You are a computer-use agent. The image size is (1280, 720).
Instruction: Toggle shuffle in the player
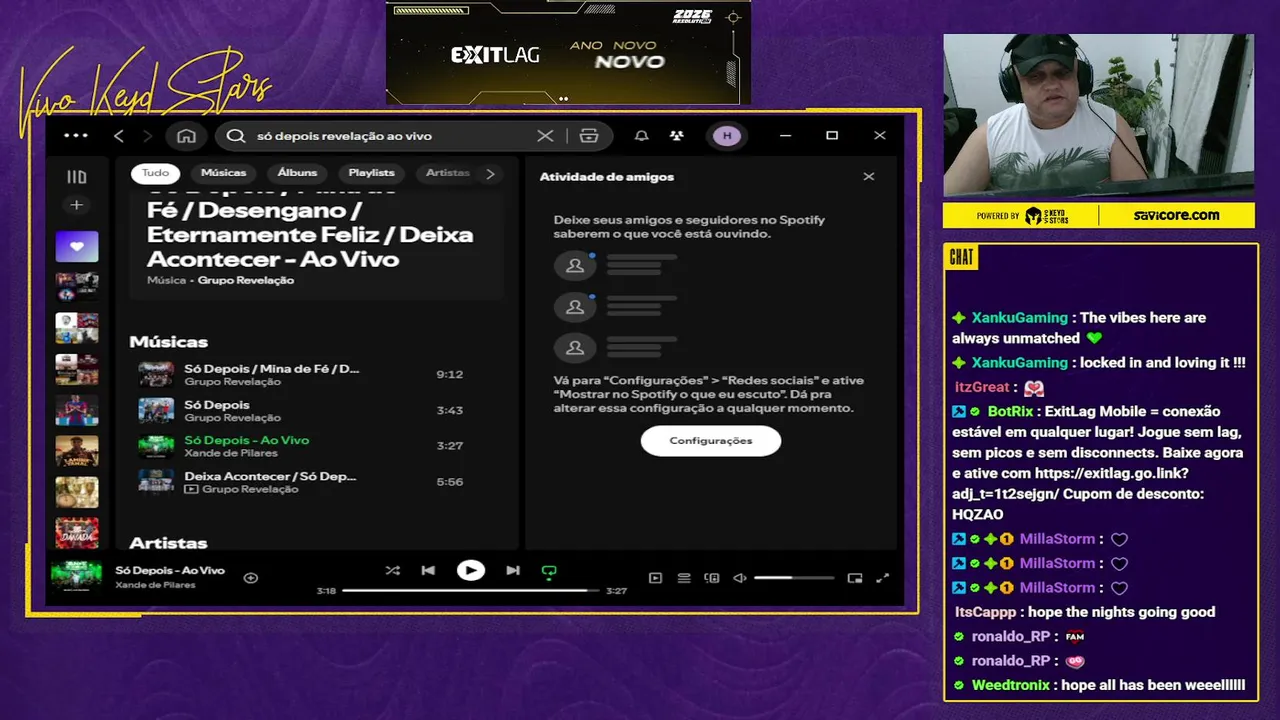point(392,570)
